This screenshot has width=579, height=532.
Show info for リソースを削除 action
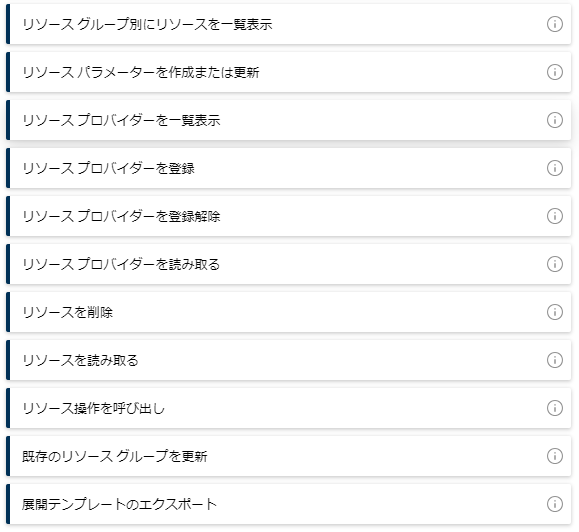click(x=554, y=312)
